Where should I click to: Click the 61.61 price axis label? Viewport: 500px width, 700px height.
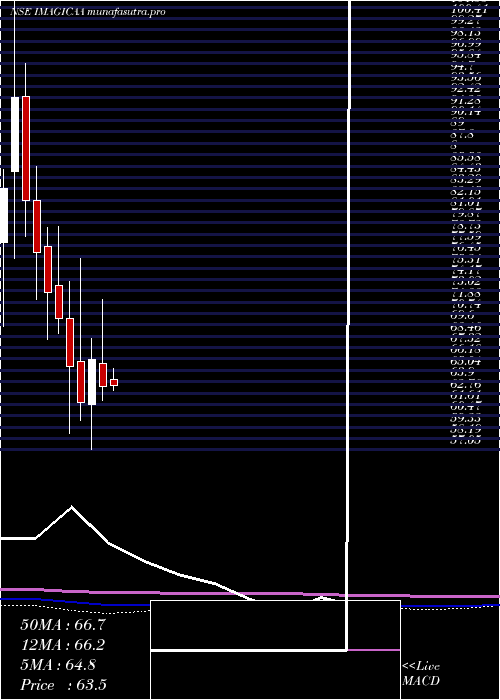coord(466,396)
